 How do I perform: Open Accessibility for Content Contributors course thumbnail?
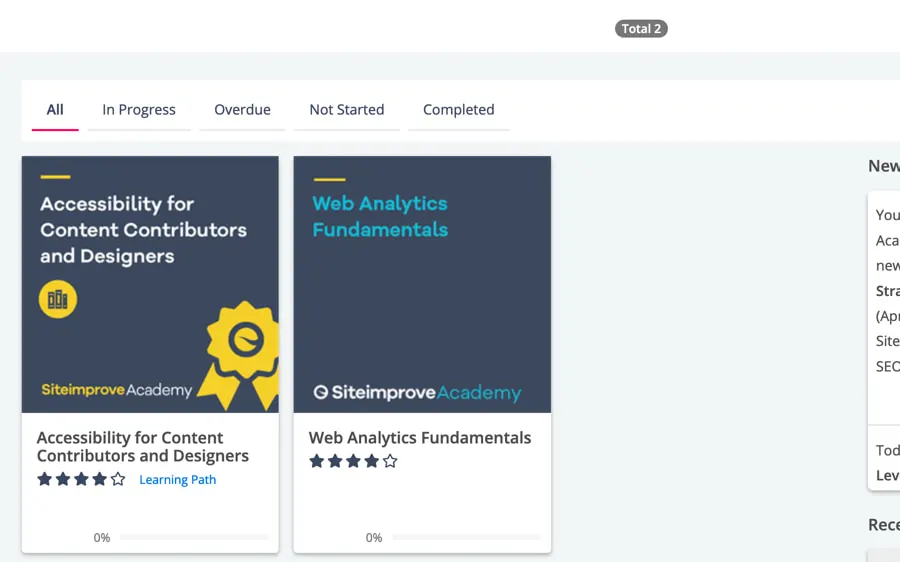point(150,284)
